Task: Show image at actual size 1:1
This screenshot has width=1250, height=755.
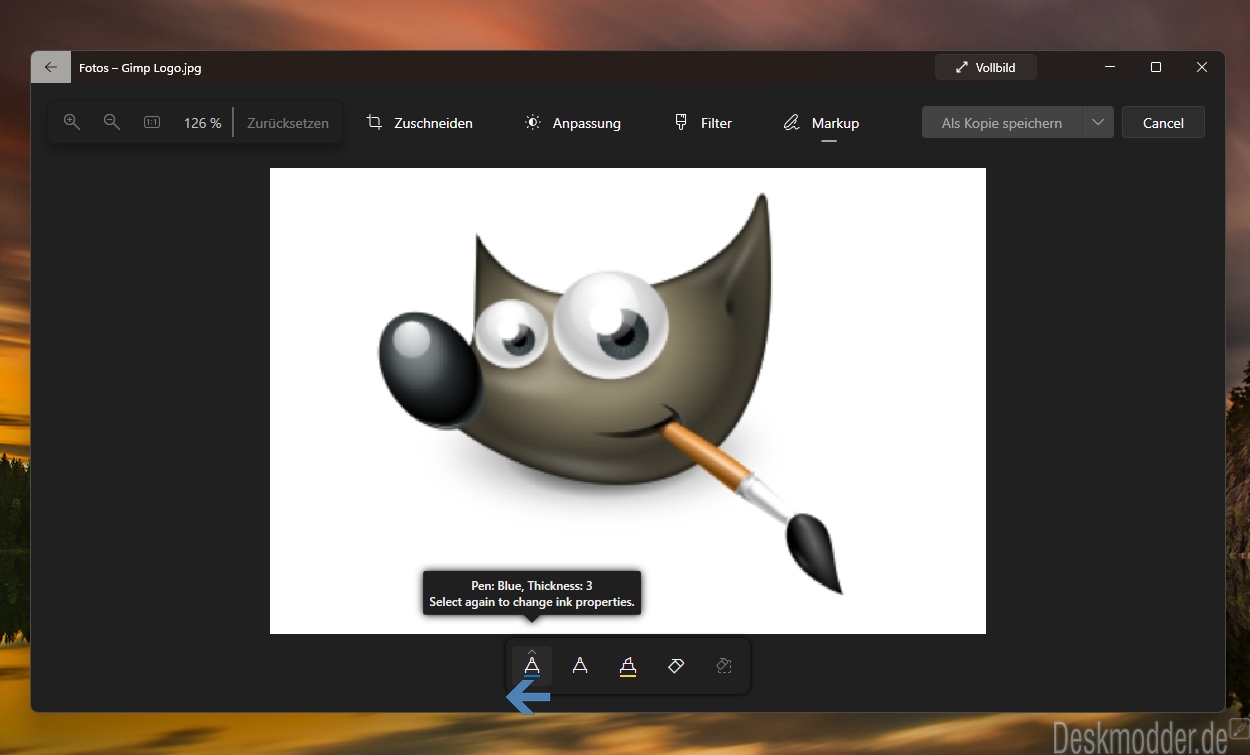Action: click(152, 122)
